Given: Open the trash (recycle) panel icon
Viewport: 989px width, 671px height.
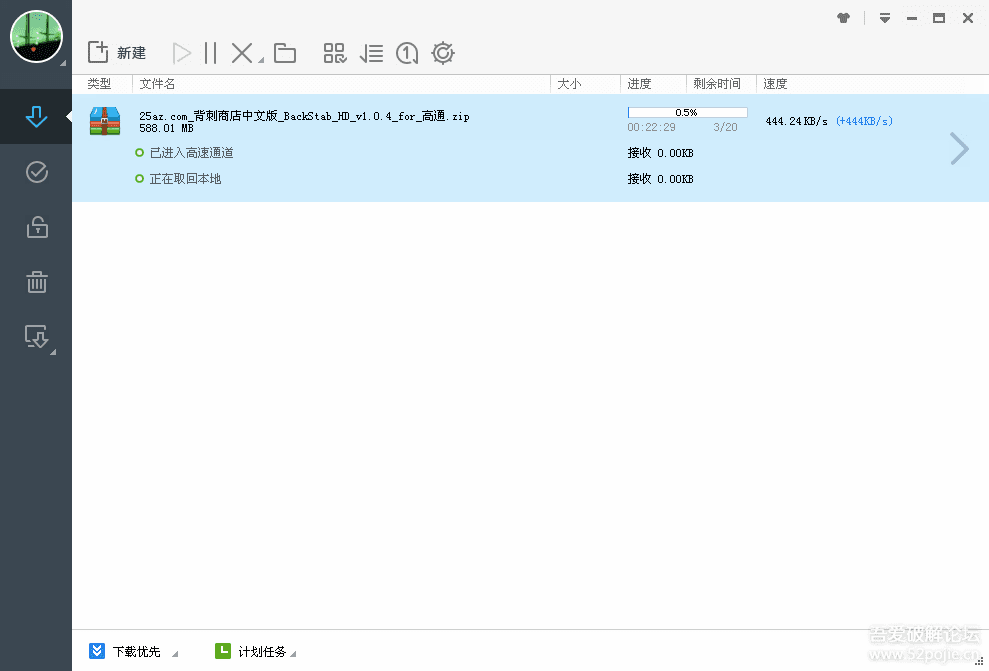Looking at the screenshot, I should click(36, 282).
